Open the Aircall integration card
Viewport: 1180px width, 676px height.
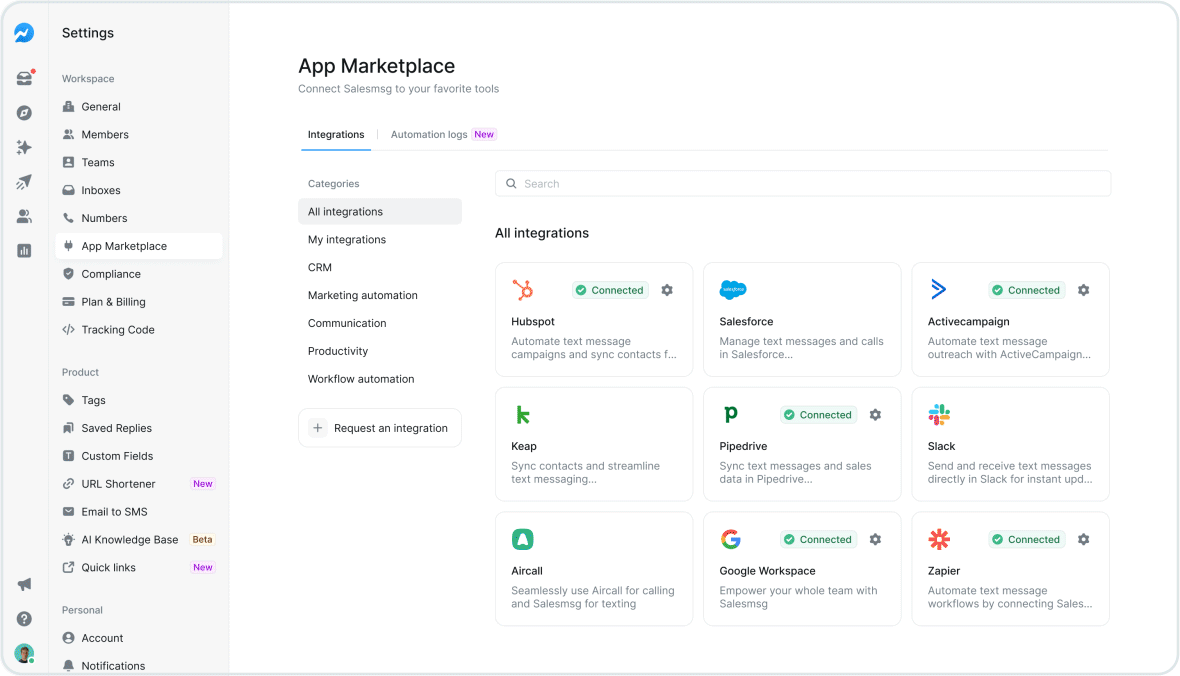594,569
